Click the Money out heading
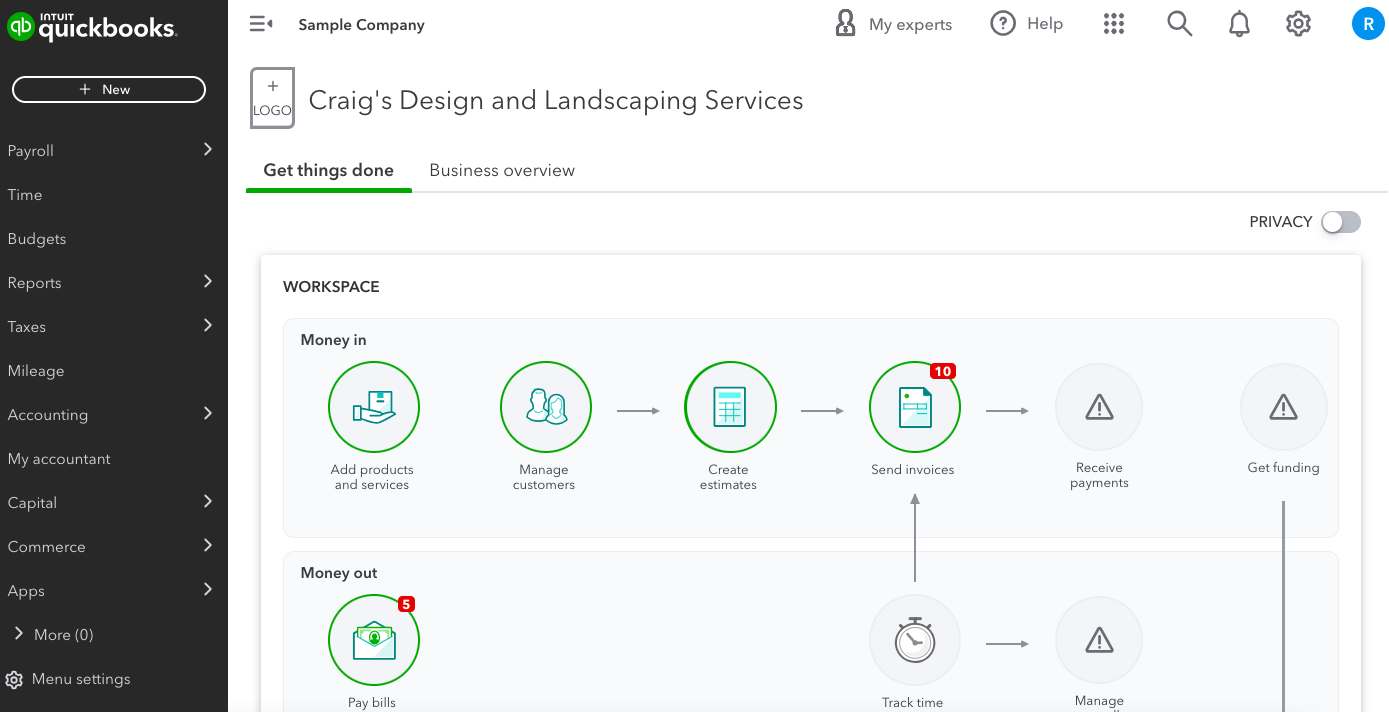This screenshot has height=712, width=1389. coord(339,573)
